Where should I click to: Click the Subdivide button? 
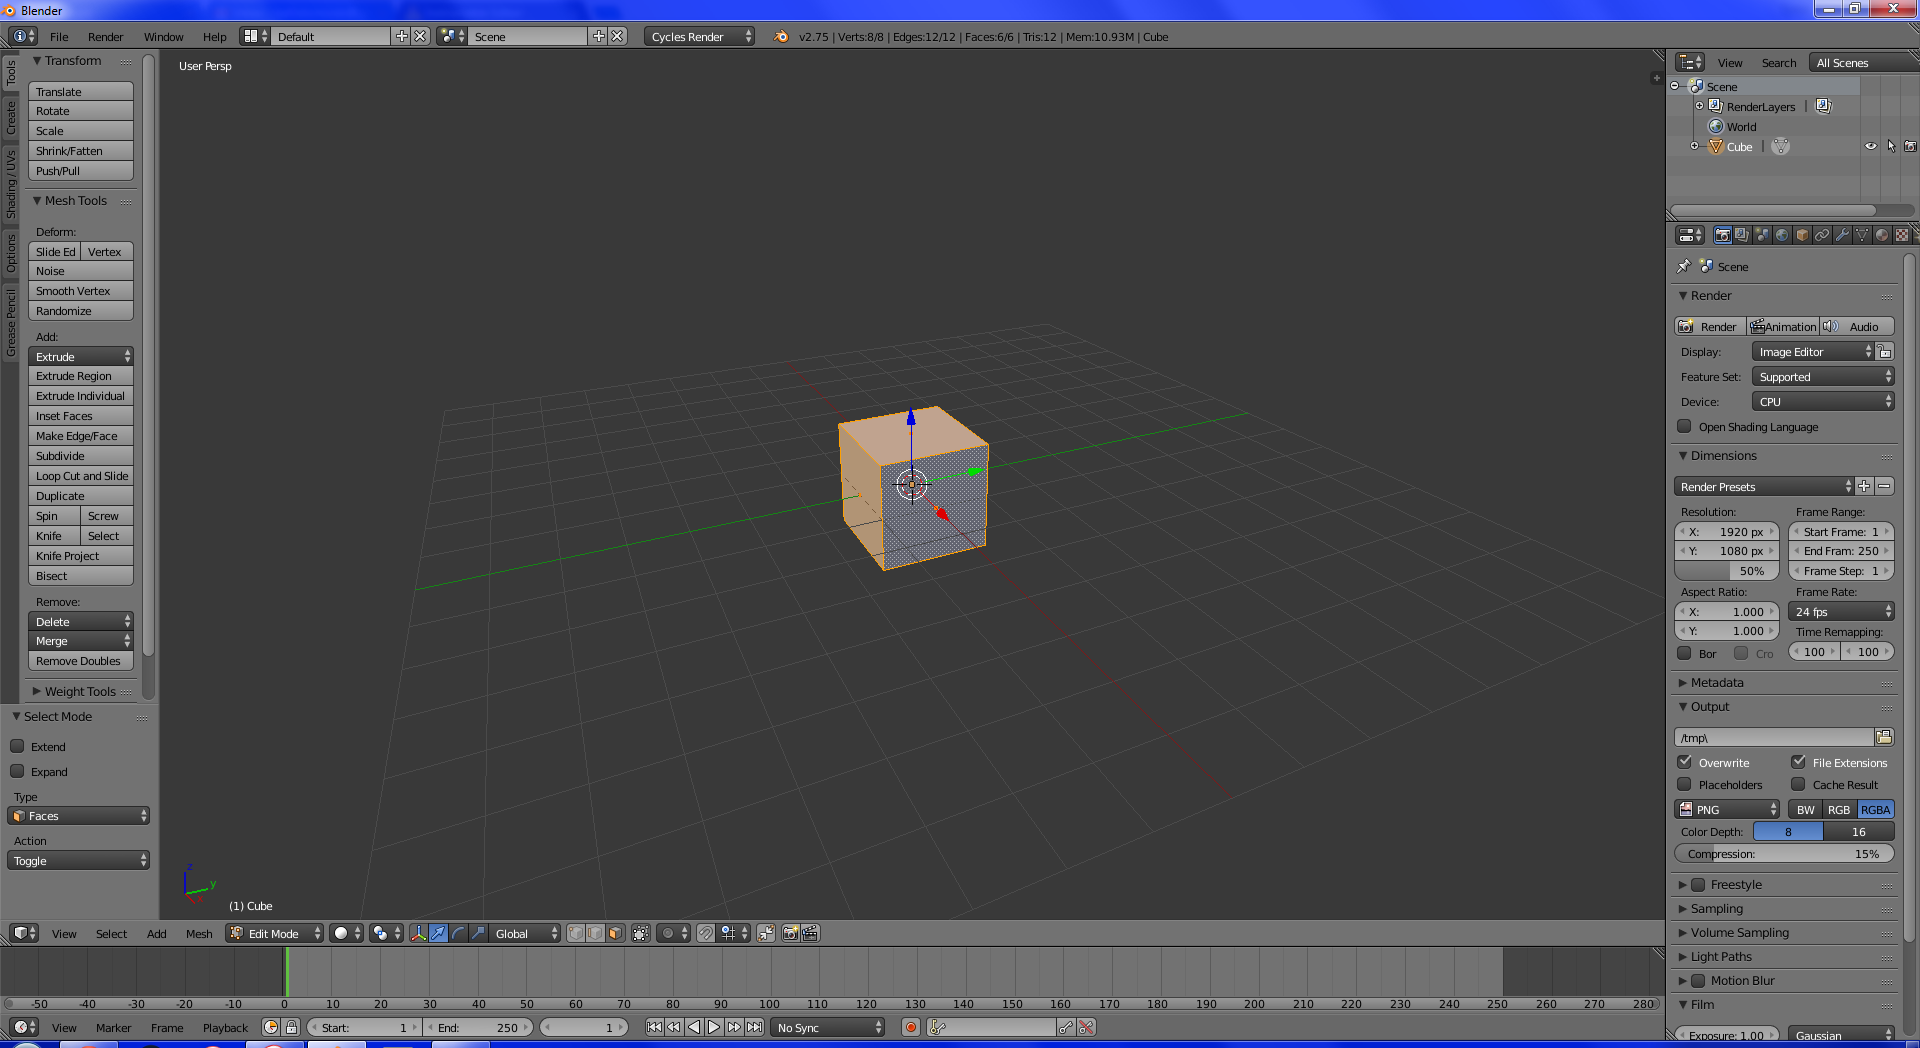point(81,456)
